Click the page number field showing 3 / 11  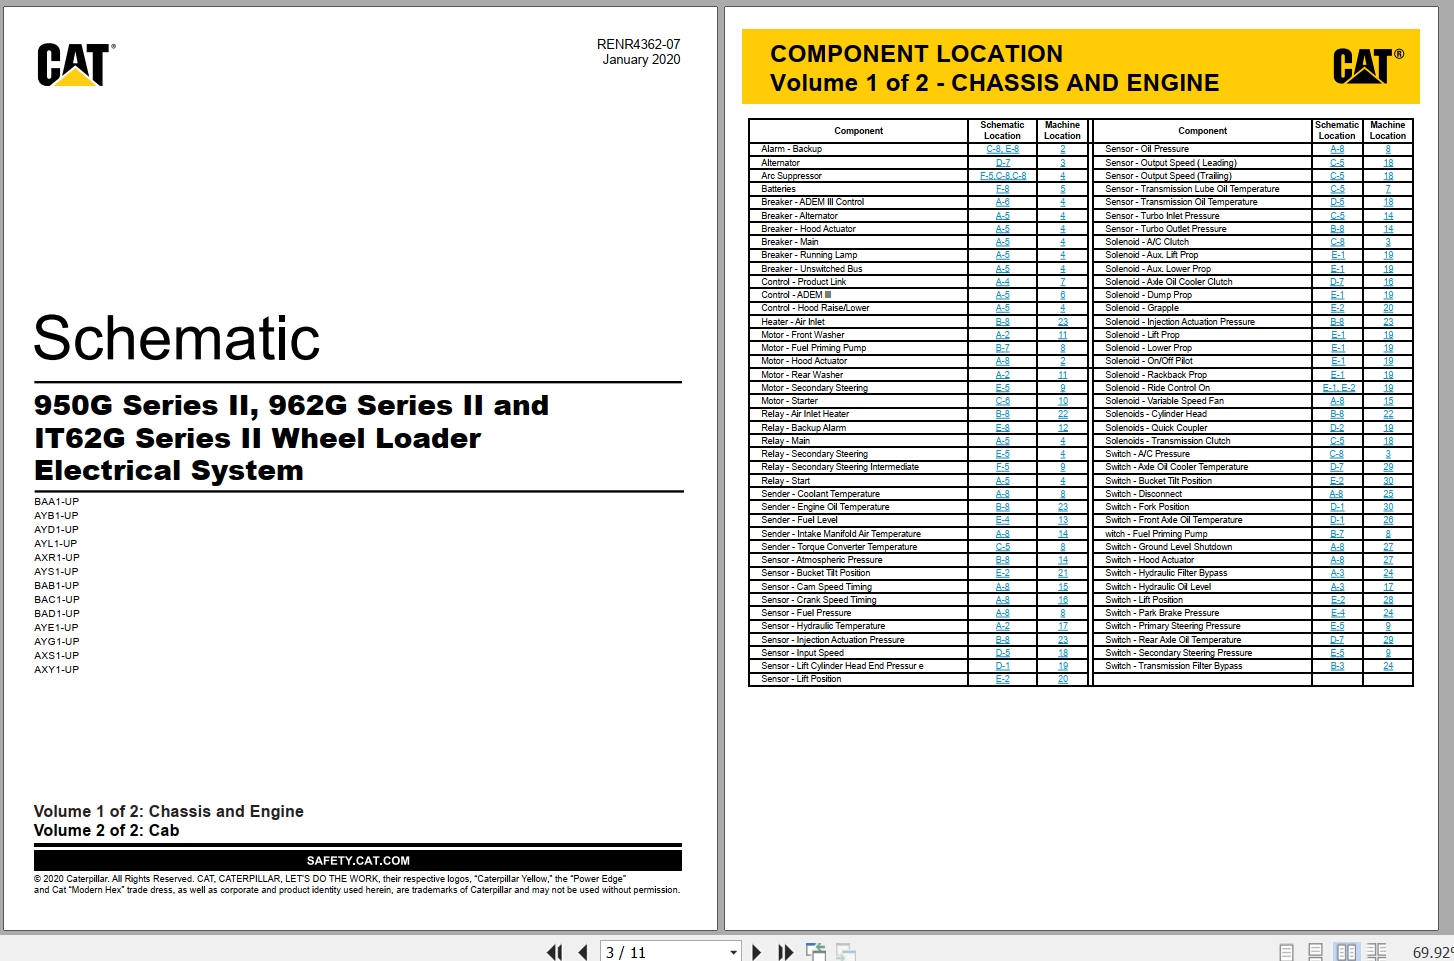click(663, 952)
